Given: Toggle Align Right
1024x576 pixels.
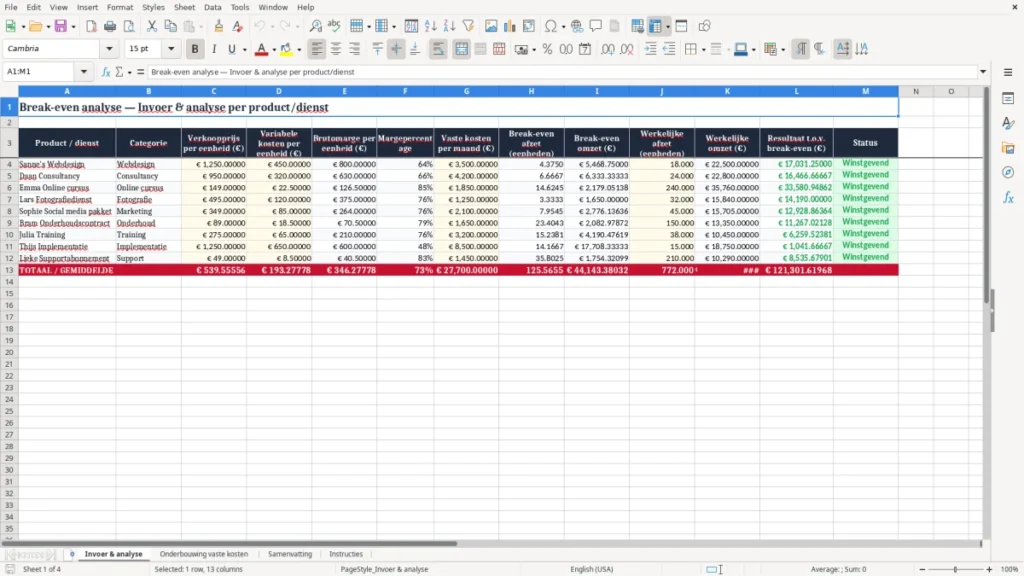Looking at the screenshot, I should tap(355, 49).
